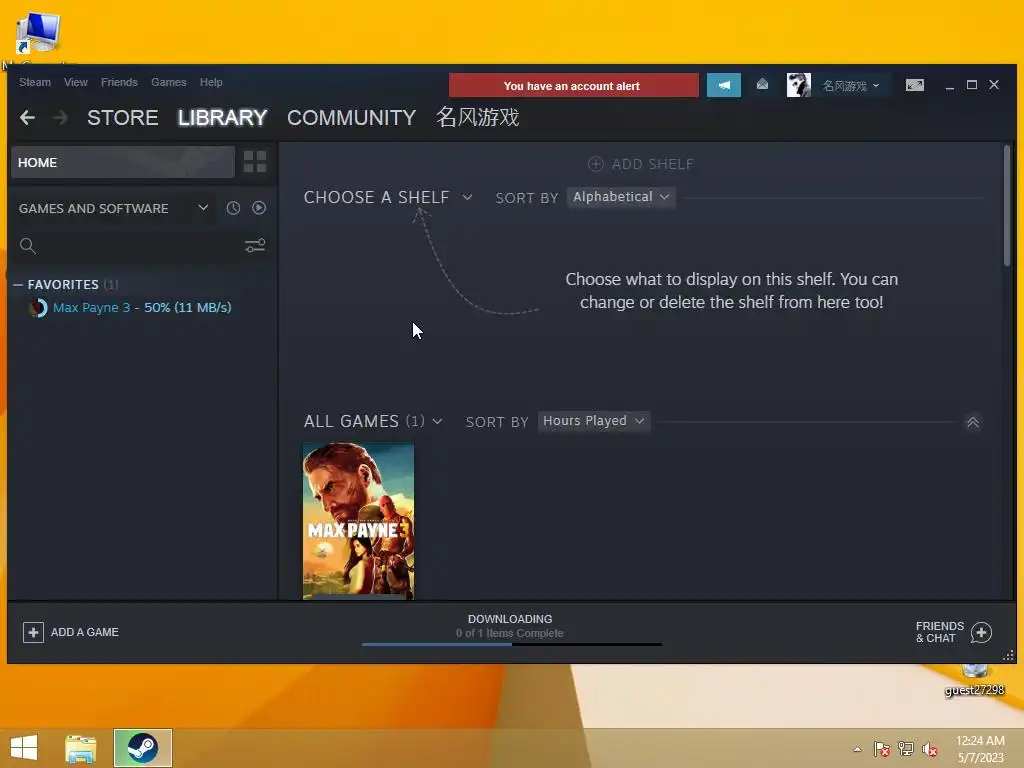This screenshot has height=768, width=1024.
Task: Click the Add a Game plus icon
Action: click(x=33, y=632)
